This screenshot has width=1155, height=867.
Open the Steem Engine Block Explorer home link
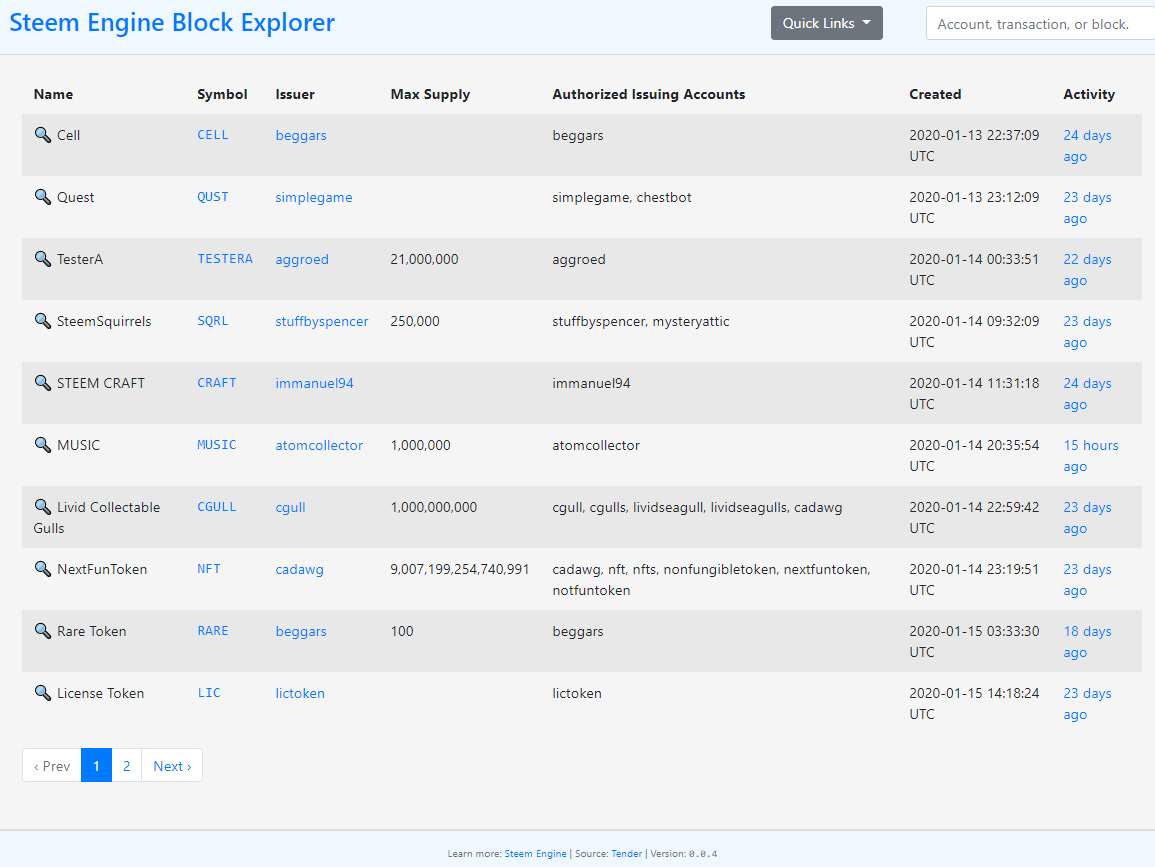coord(172,23)
